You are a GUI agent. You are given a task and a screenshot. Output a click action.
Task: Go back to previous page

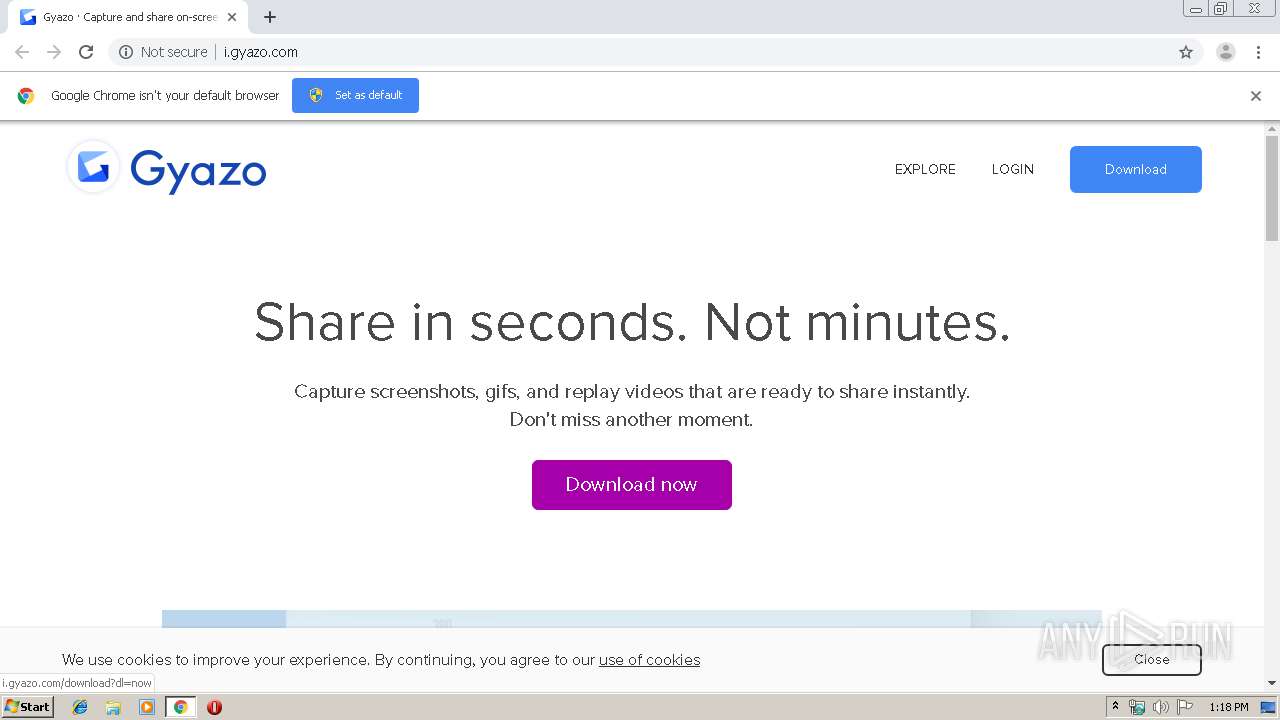(22, 52)
